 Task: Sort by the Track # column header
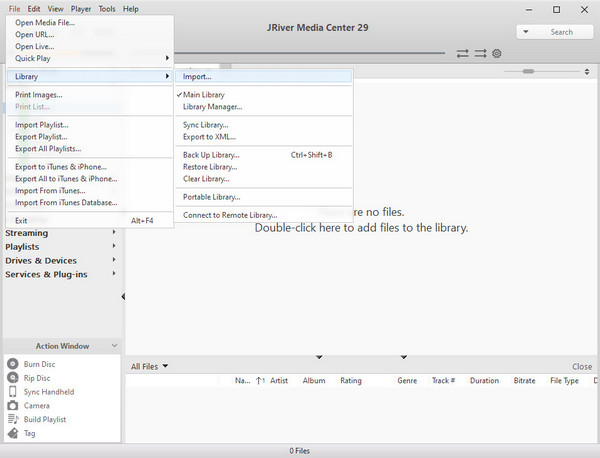443,380
